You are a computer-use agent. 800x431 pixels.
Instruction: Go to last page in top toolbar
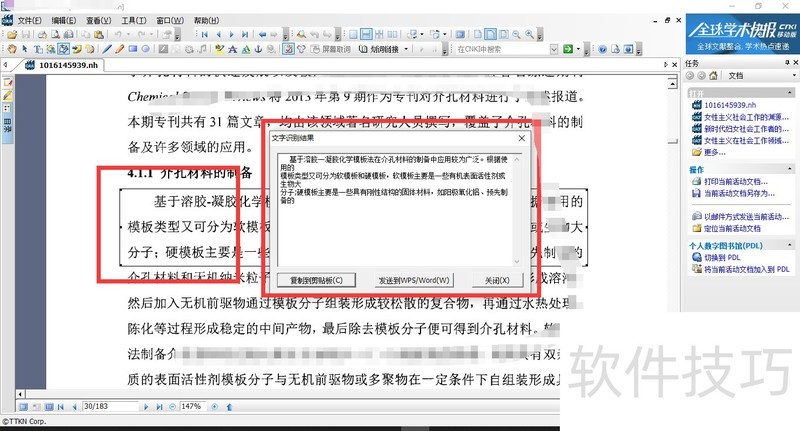[x=245, y=35]
